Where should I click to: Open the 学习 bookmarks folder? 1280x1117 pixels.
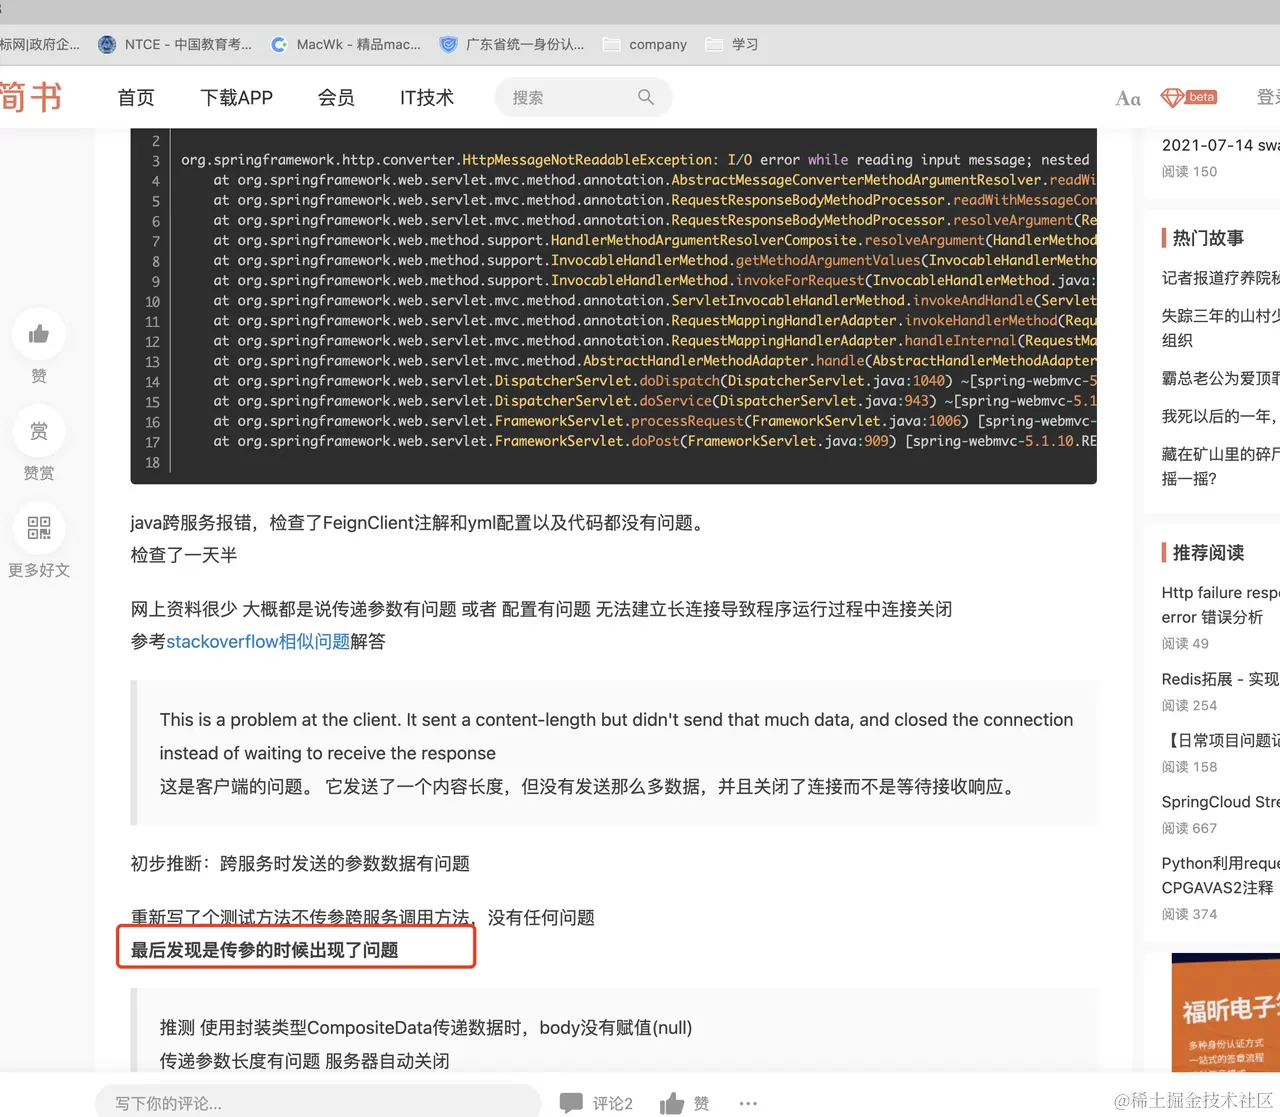coord(732,44)
